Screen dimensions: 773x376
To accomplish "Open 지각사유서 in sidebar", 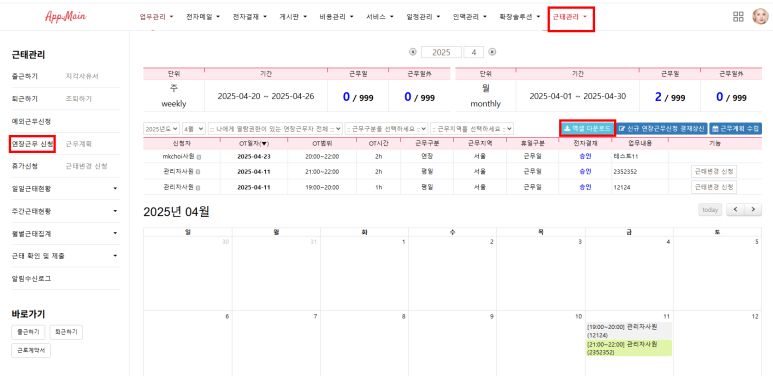I will [x=82, y=76].
